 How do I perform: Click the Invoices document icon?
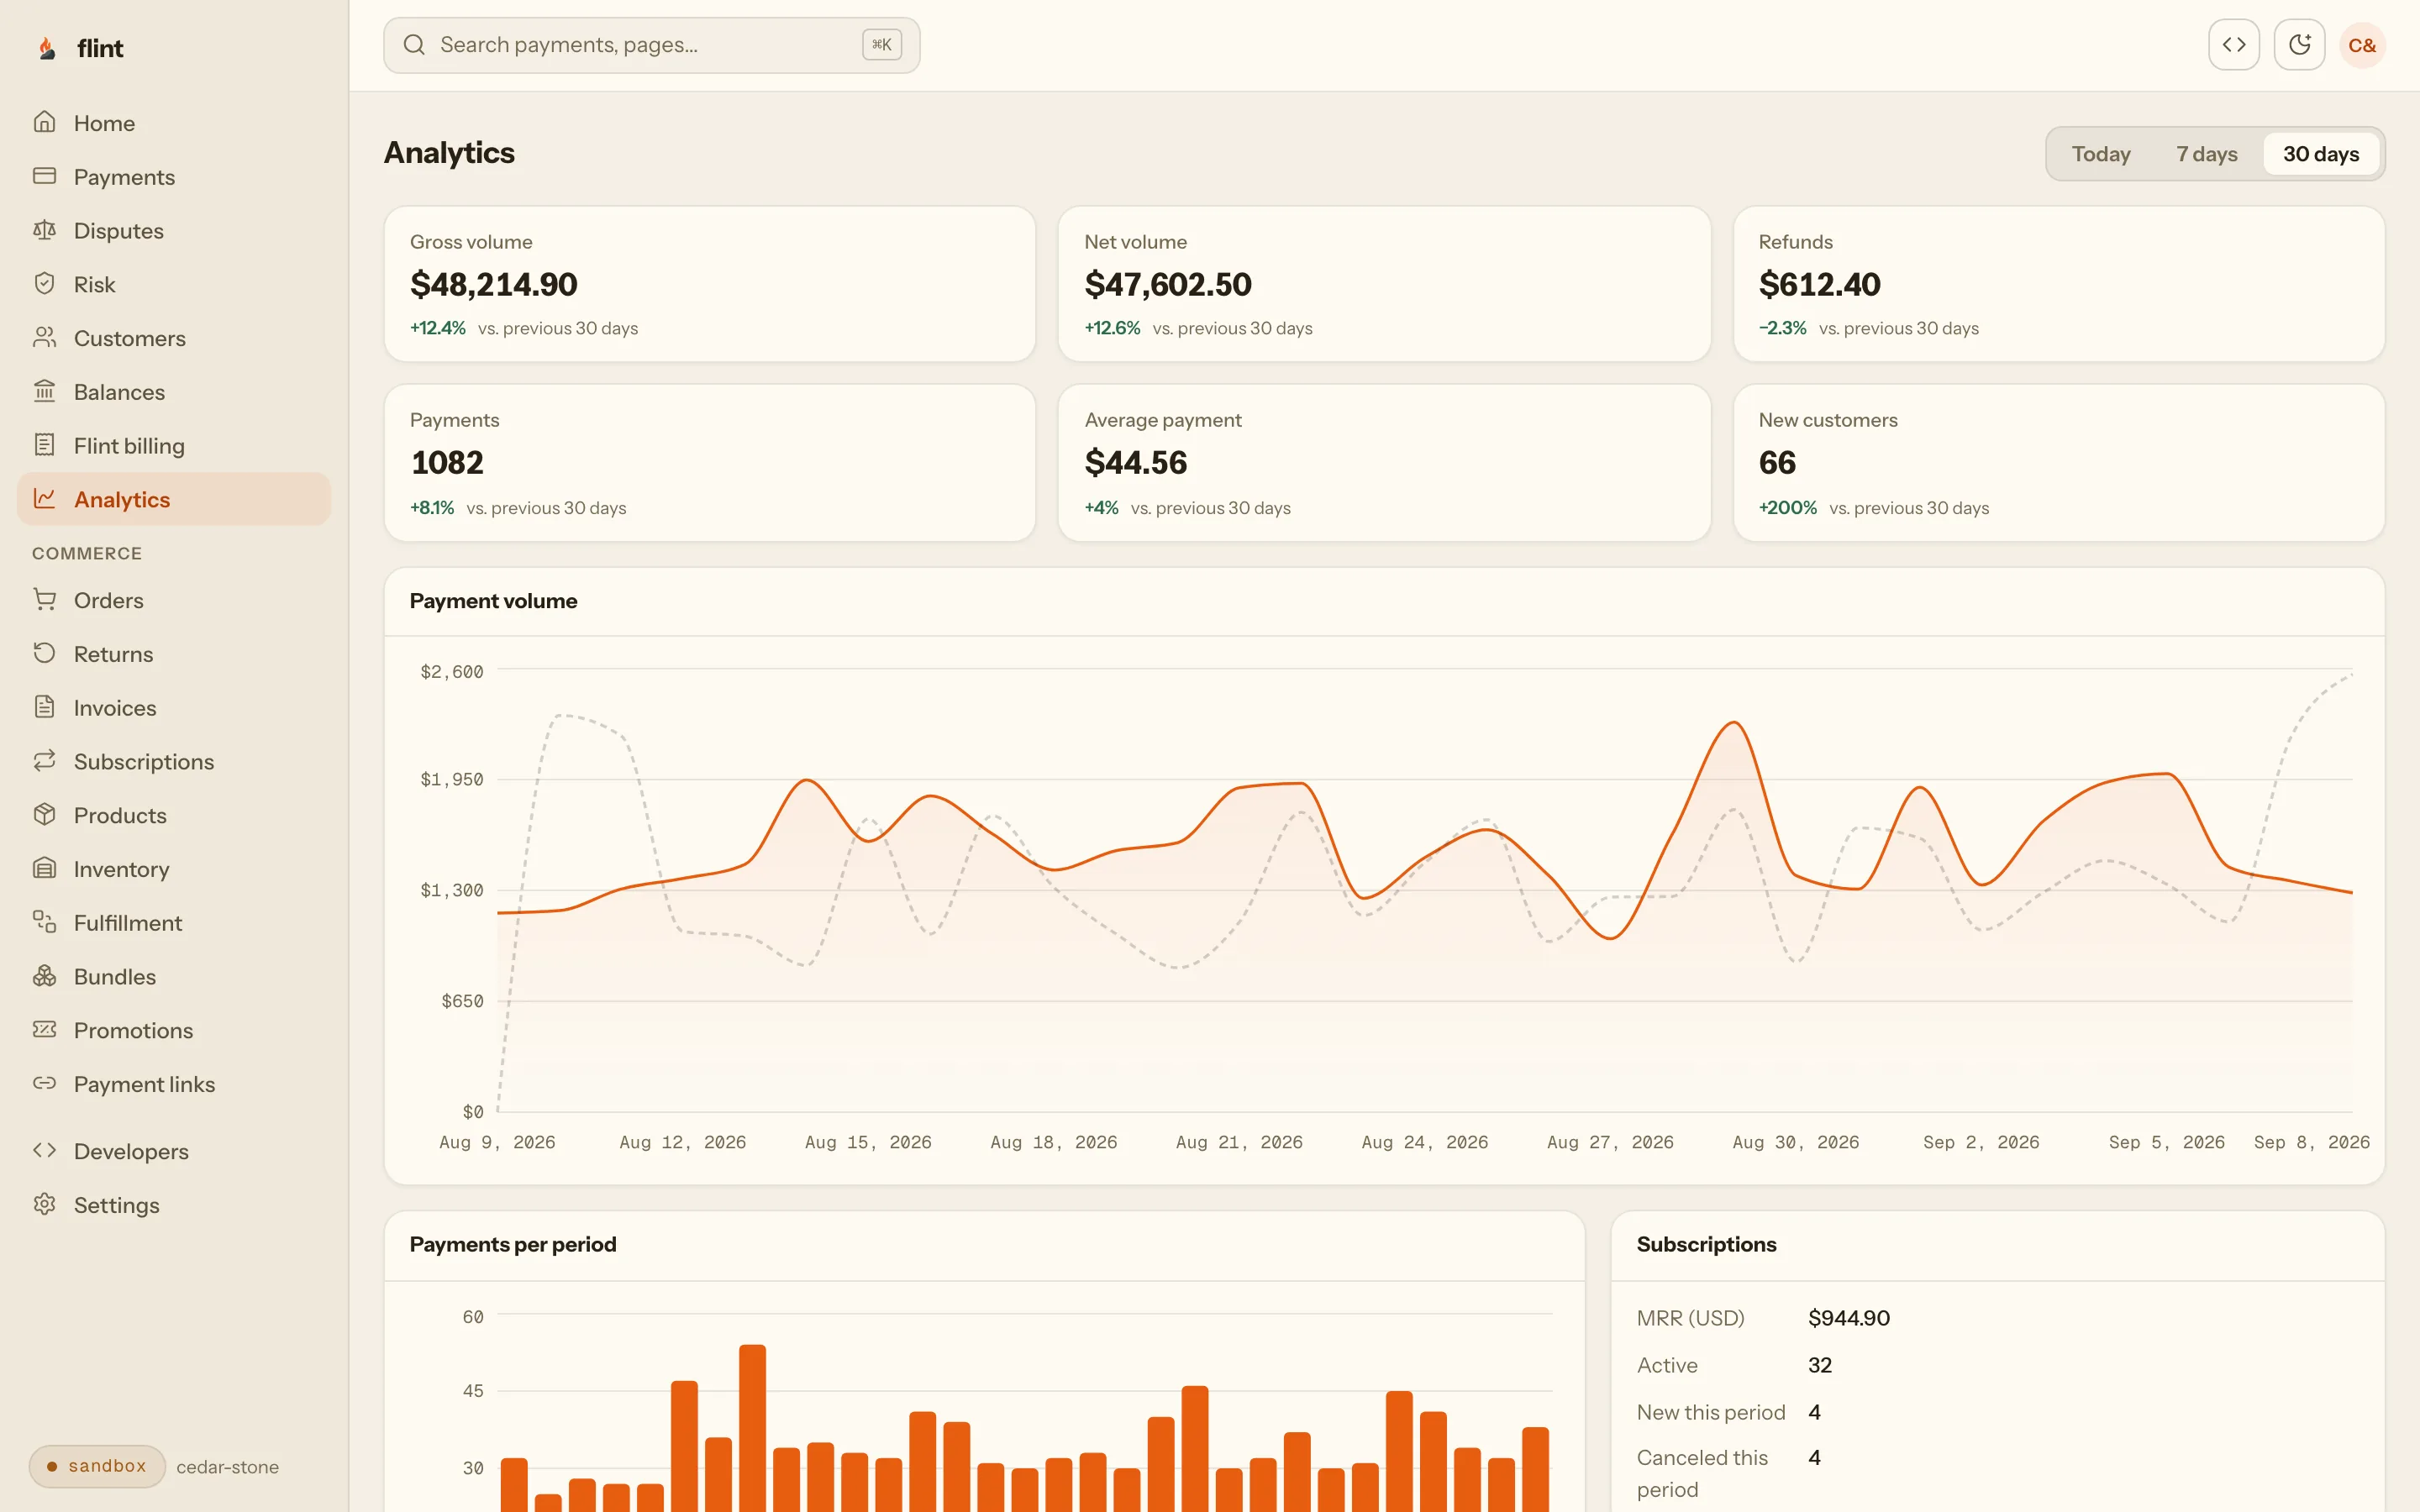pyautogui.click(x=44, y=707)
